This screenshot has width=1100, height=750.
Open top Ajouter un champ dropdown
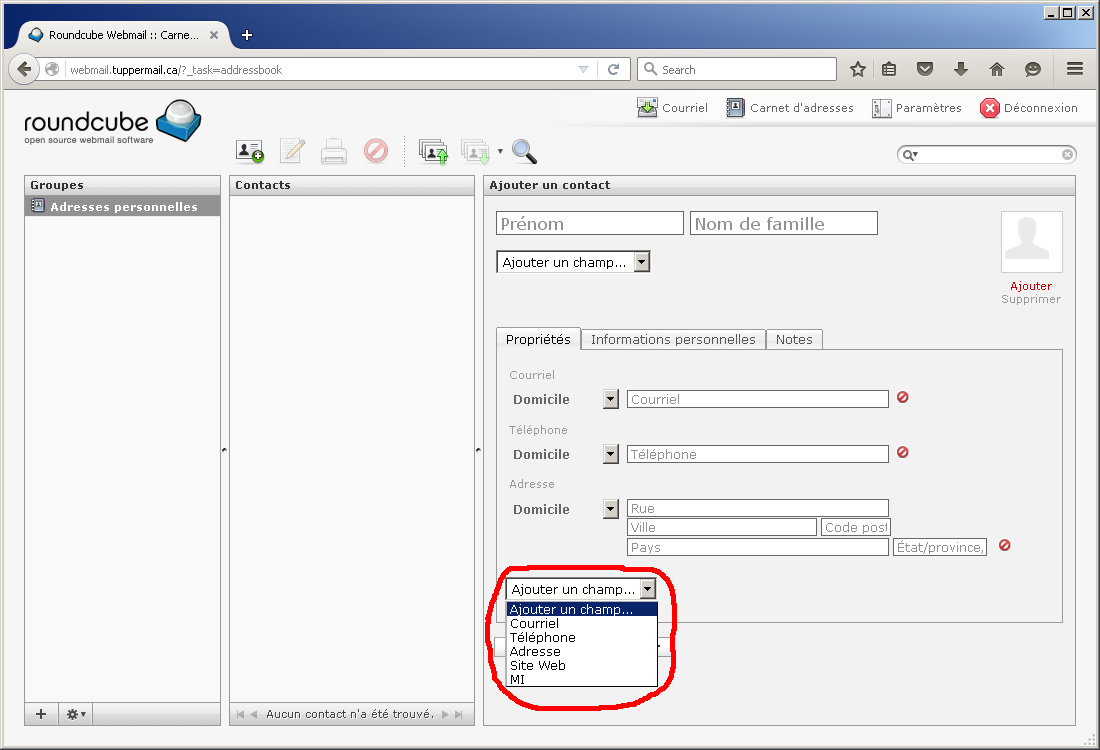573,262
